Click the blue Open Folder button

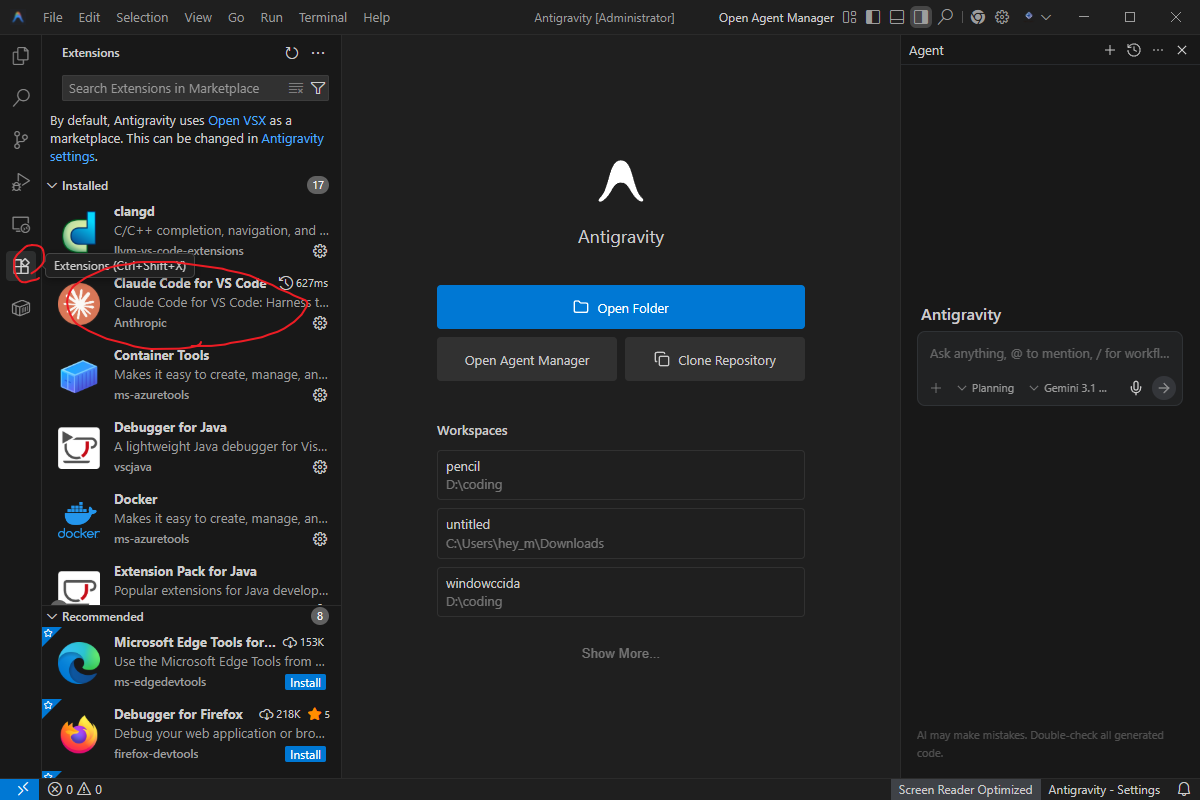621,307
